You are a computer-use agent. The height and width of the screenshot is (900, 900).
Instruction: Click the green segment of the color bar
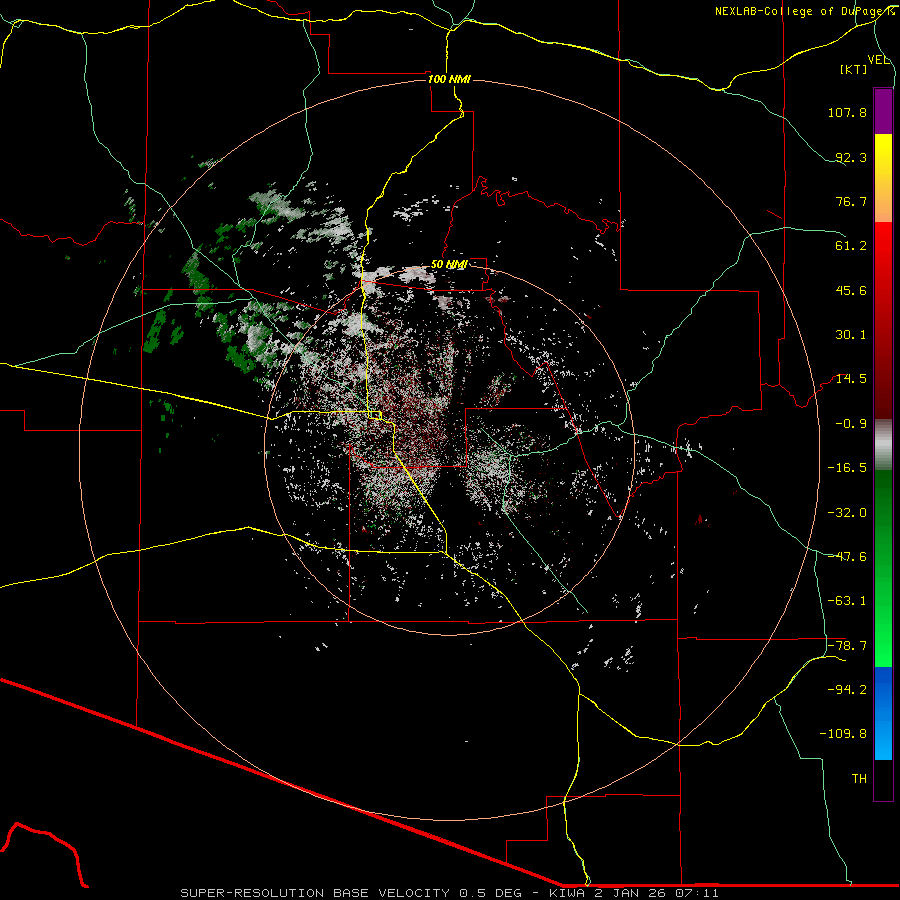883,568
